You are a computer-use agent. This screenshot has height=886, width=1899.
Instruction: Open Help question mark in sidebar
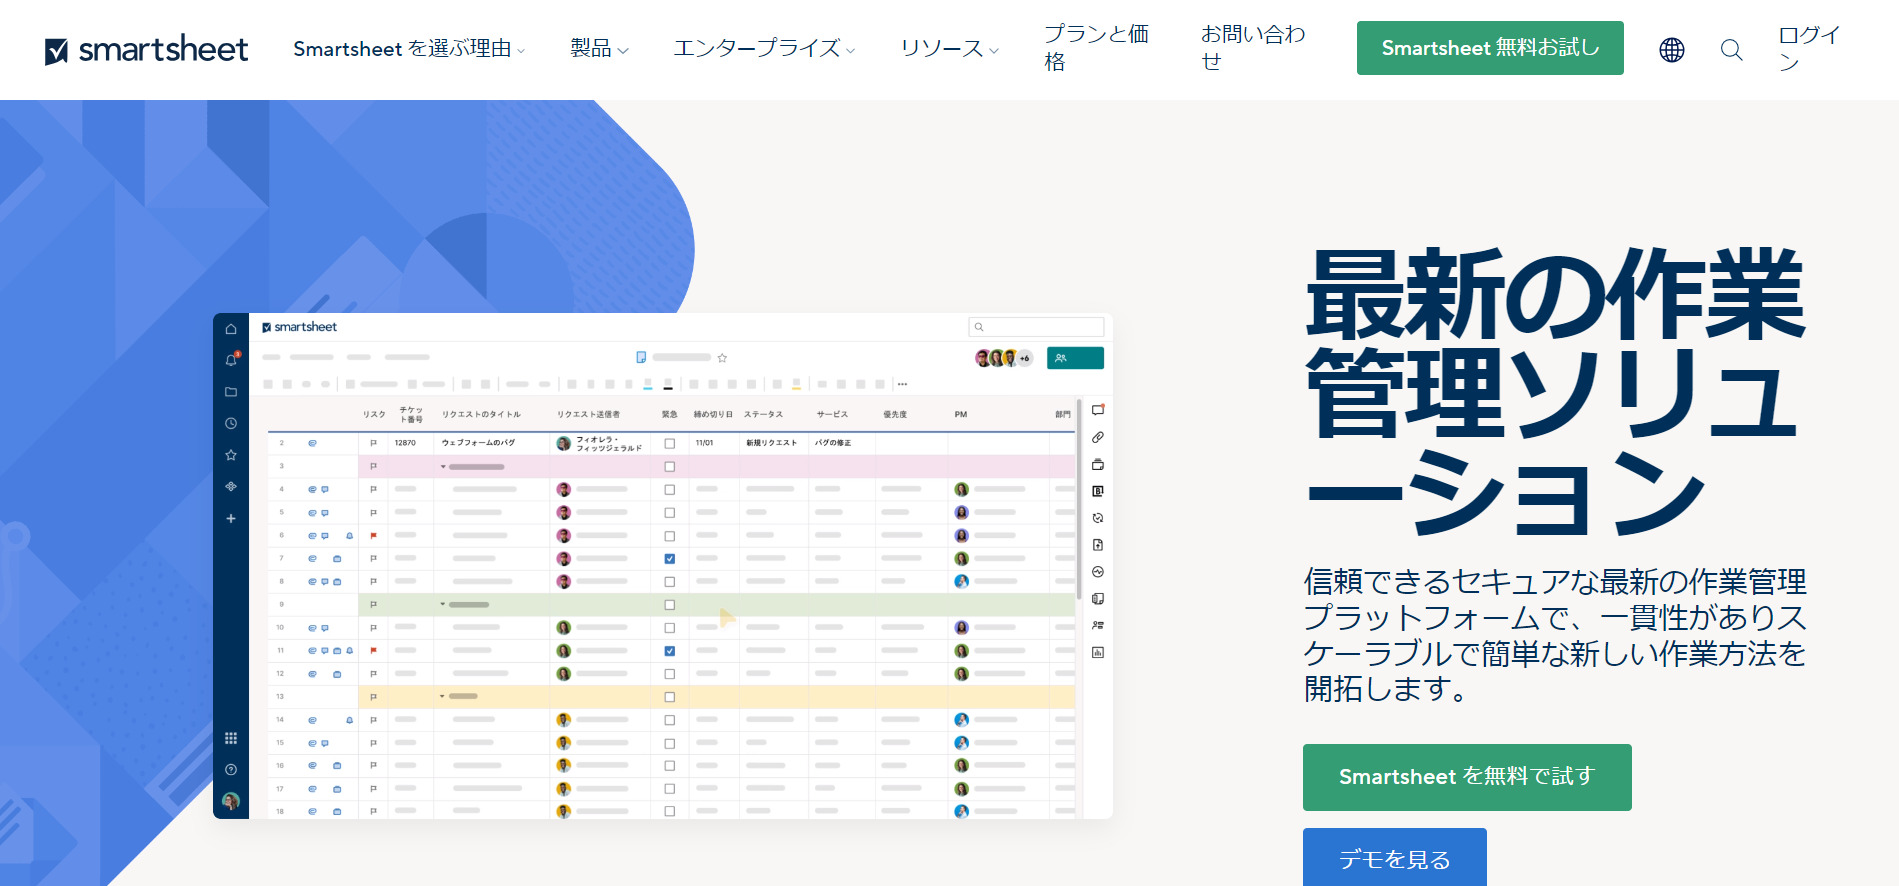pos(231,769)
